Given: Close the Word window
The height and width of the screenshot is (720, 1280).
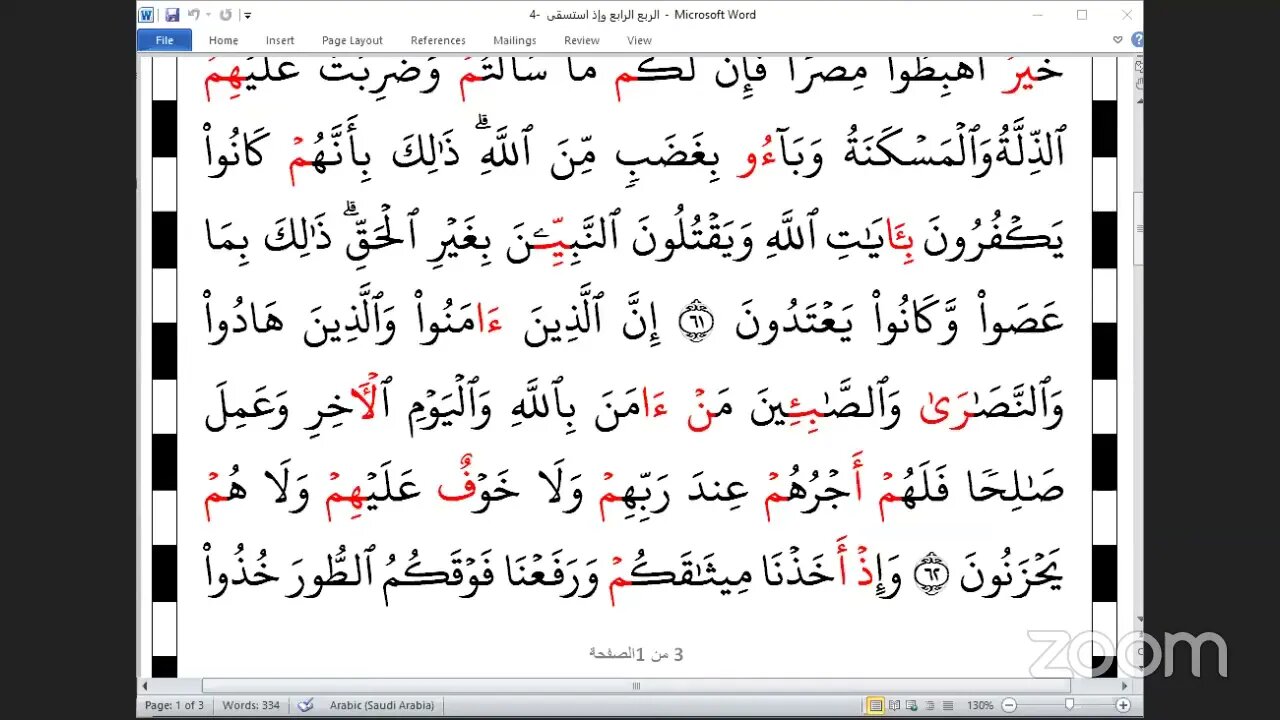Looking at the screenshot, I should coord(1127,15).
